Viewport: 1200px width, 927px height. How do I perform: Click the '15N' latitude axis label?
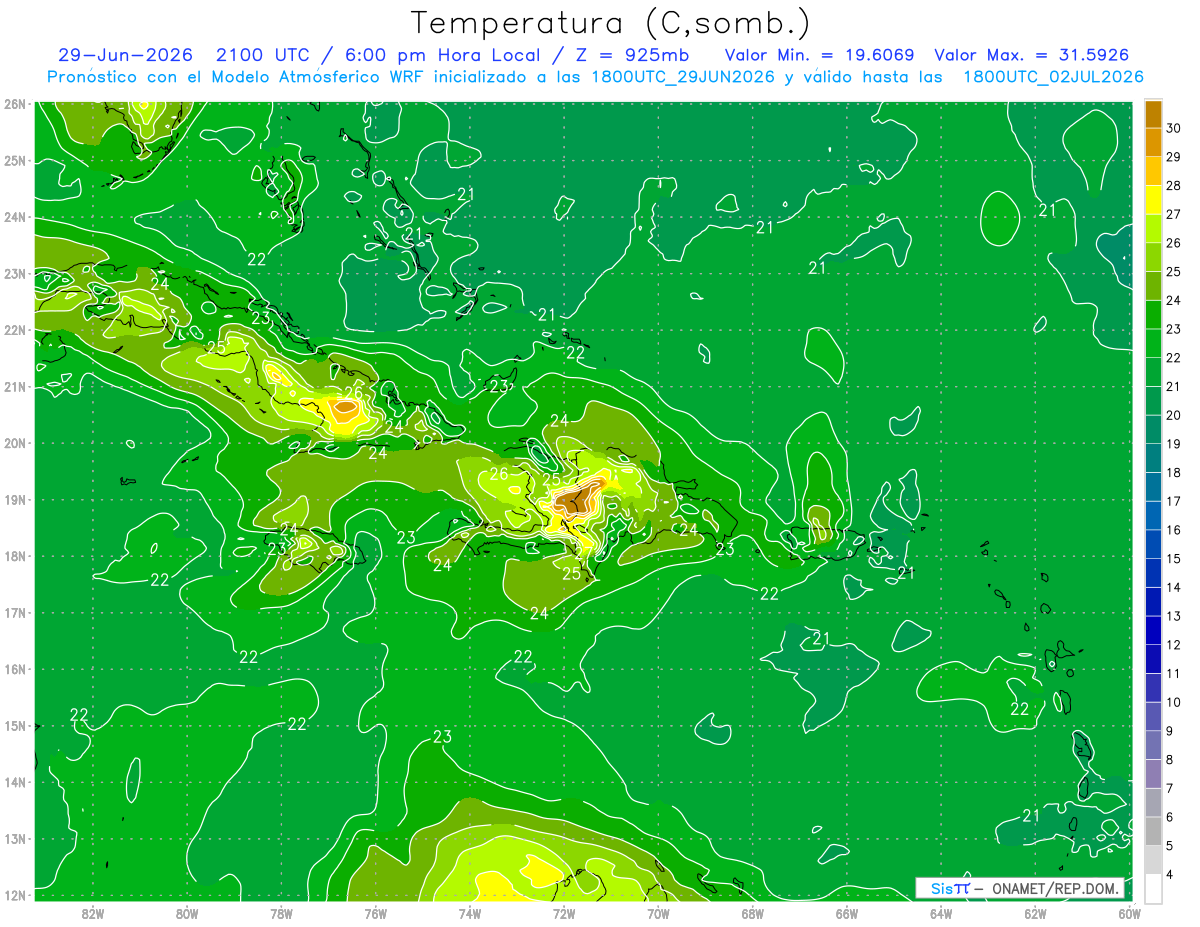15,725
